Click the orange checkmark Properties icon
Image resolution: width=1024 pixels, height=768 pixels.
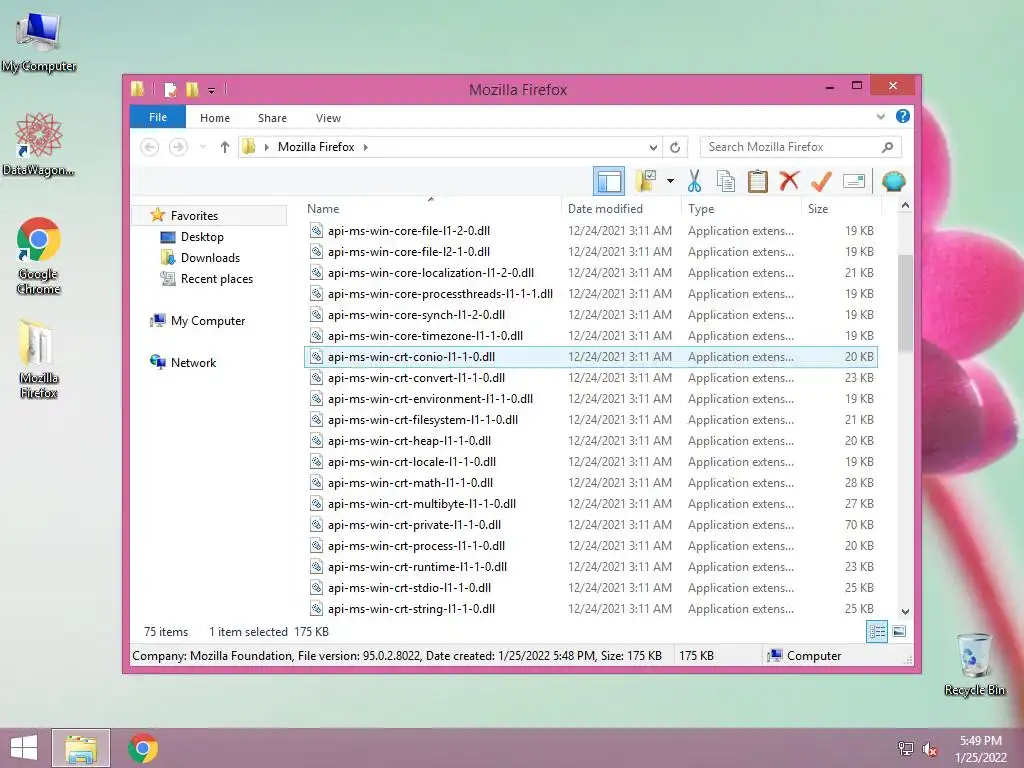tap(822, 181)
